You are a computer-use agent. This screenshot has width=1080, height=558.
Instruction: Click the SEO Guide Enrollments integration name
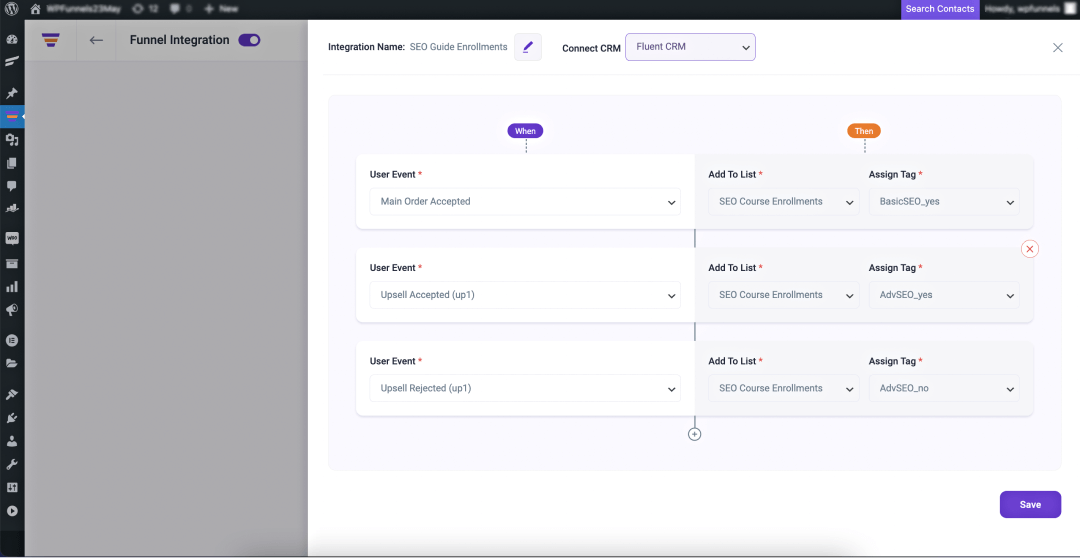tap(458, 47)
